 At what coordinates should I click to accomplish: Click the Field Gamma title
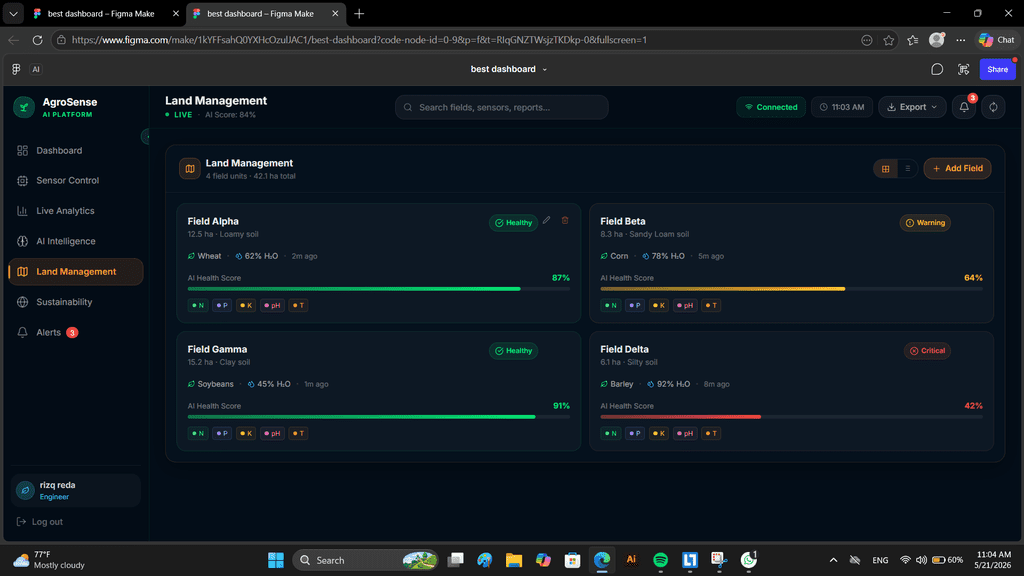coord(217,349)
